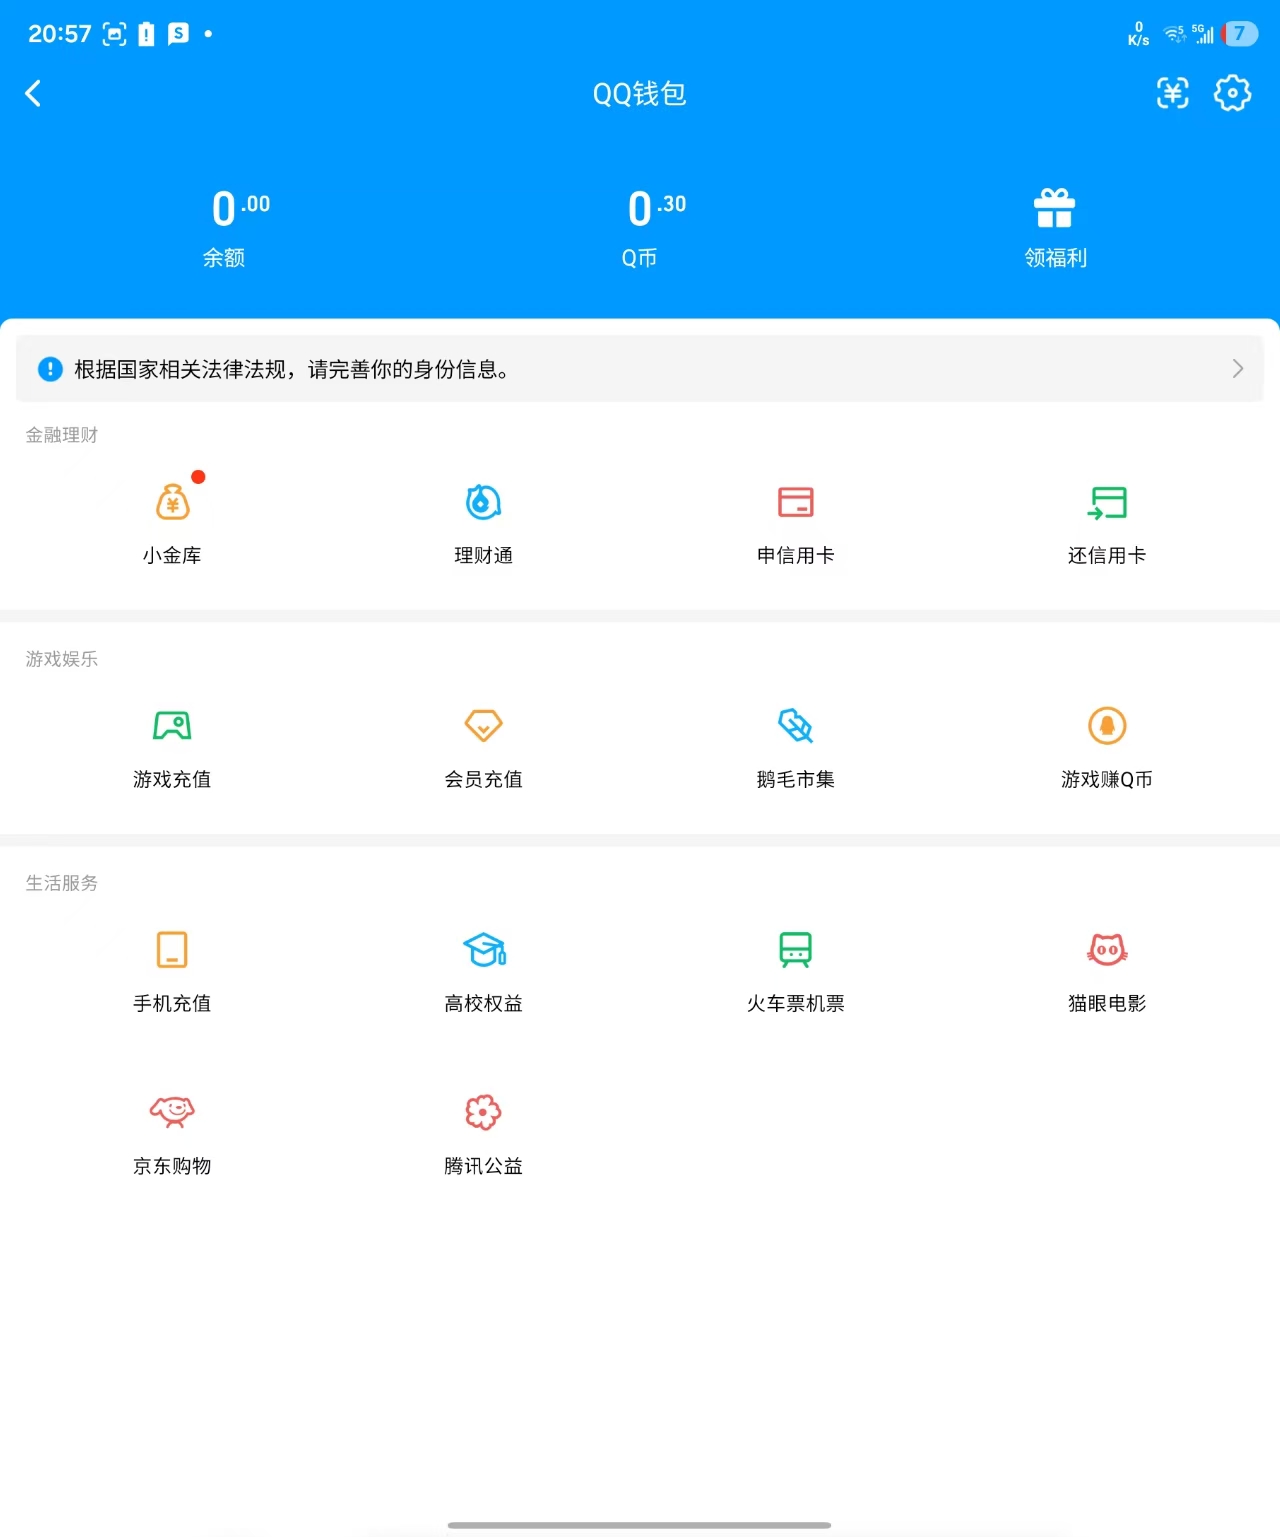Viewport: 1280px width, 1537px height.
Task: Go back using the arrow at top left
Action: tap(34, 92)
